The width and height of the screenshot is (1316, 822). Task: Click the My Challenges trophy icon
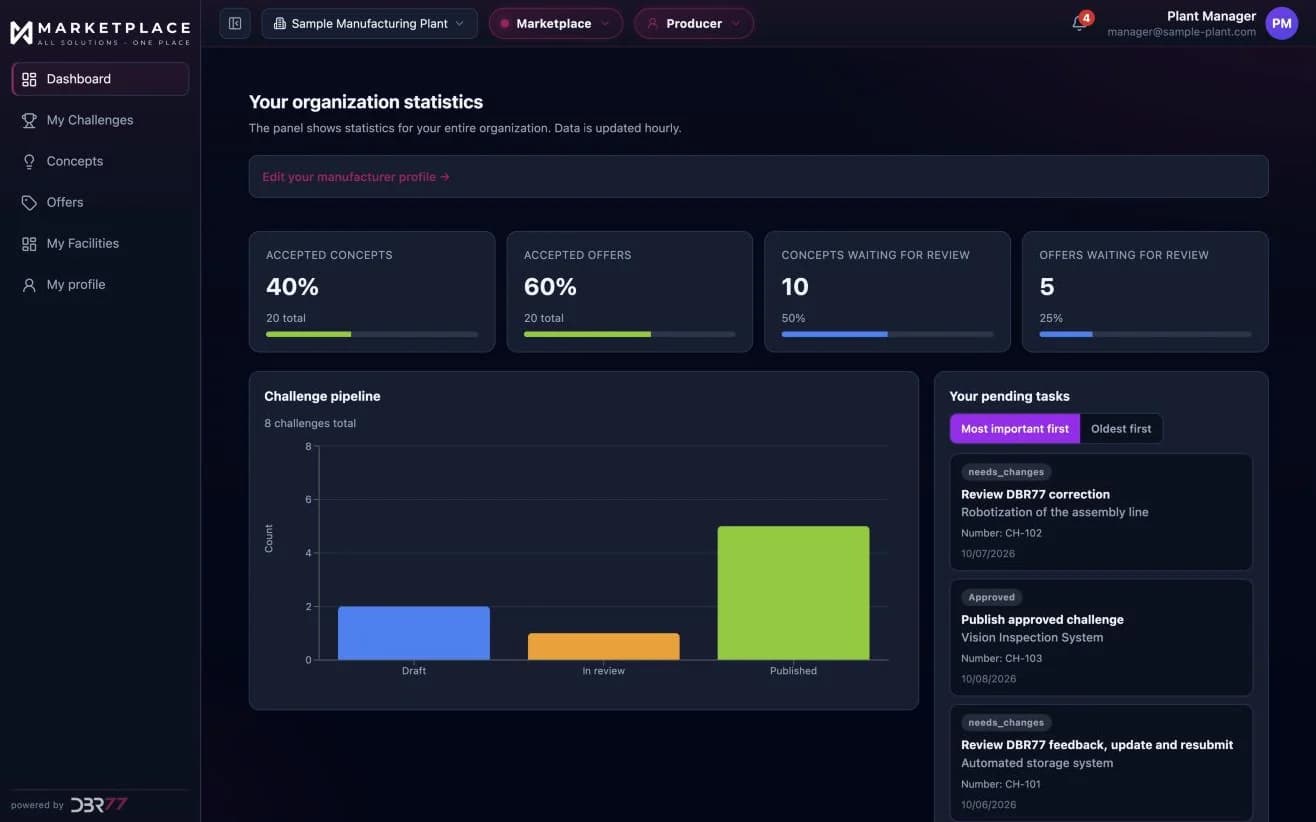click(29, 120)
